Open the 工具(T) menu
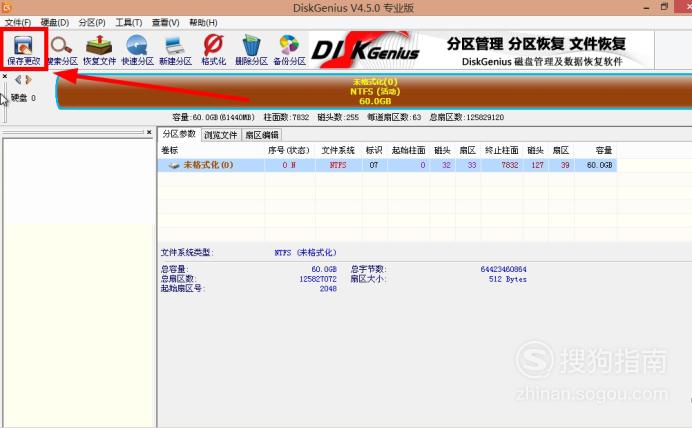Viewport: 692px width, 428px height. pyautogui.click(x=128, y=23)
